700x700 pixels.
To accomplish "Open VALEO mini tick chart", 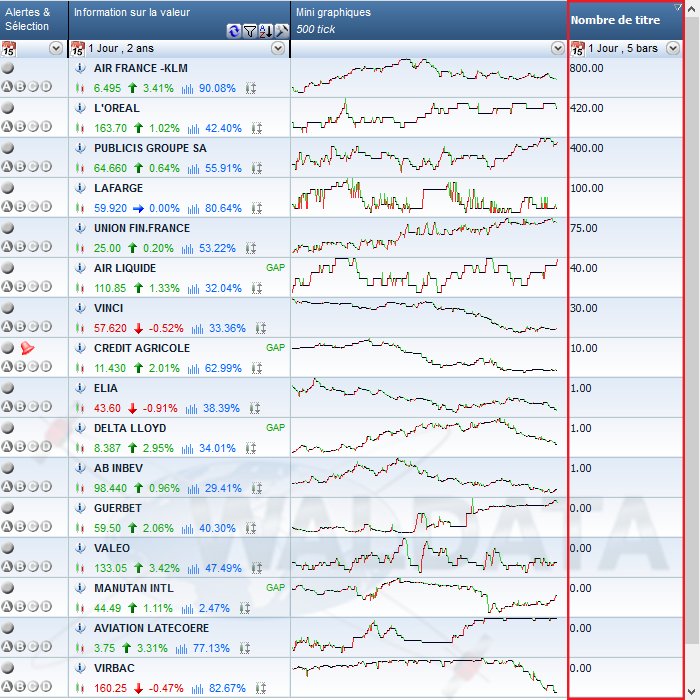I will coord(425,556).
